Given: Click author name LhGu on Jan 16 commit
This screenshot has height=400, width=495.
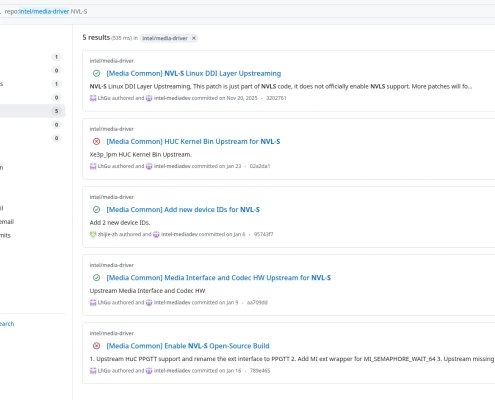Looking at the screenshot, I should pyautogui.click(x=104, y=370).
